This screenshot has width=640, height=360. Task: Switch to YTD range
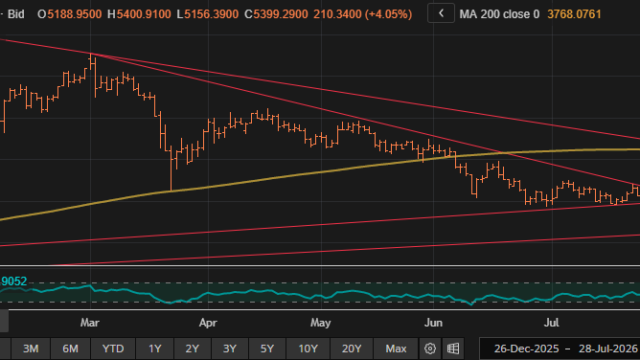coord(113,349)
